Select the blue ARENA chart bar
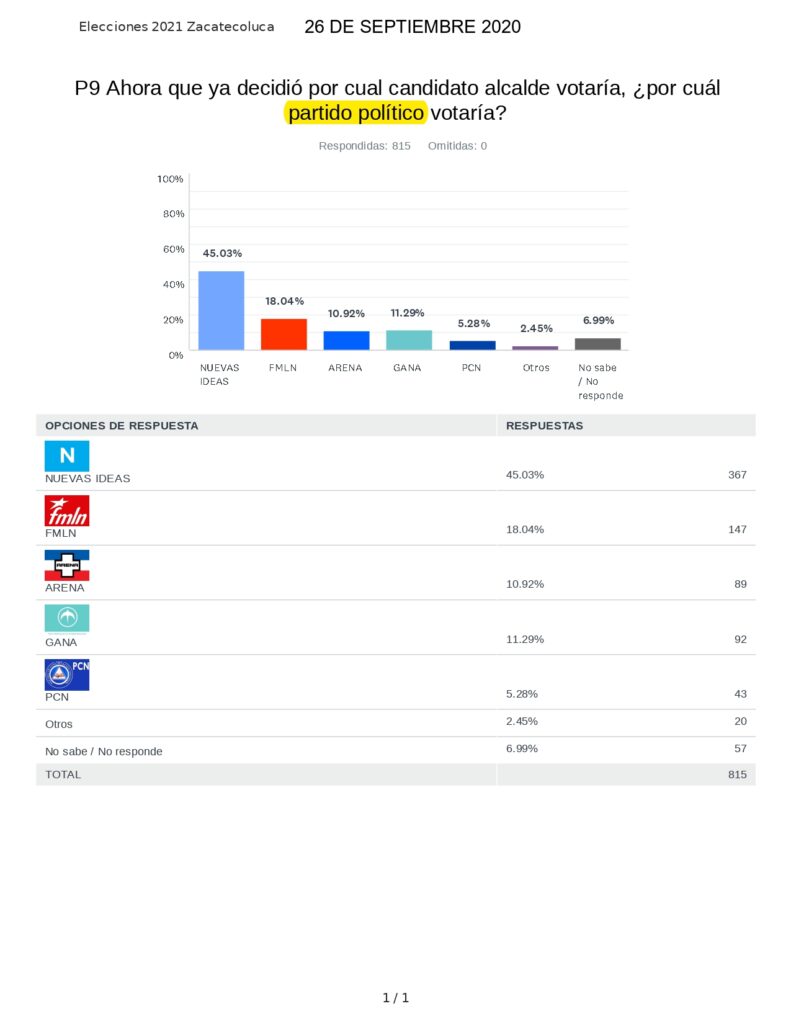 (347, 340)
